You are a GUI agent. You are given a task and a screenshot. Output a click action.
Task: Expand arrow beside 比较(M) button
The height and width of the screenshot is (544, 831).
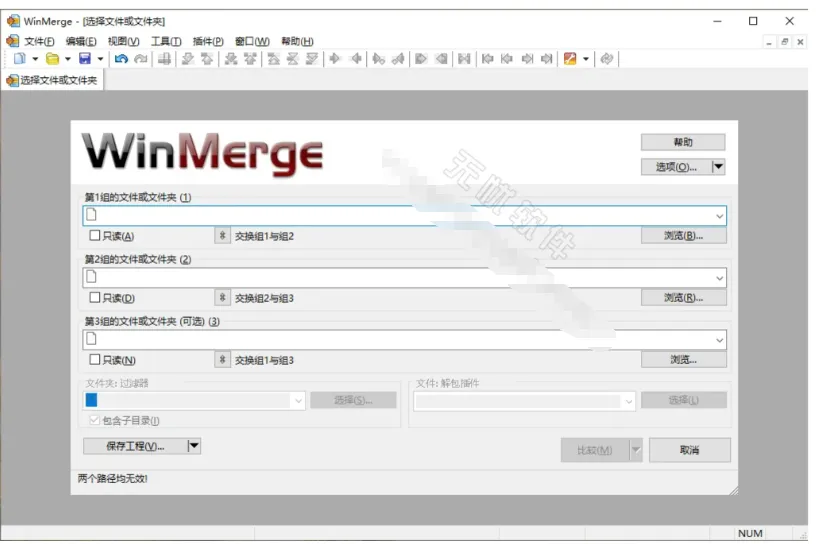pos(635,450)
